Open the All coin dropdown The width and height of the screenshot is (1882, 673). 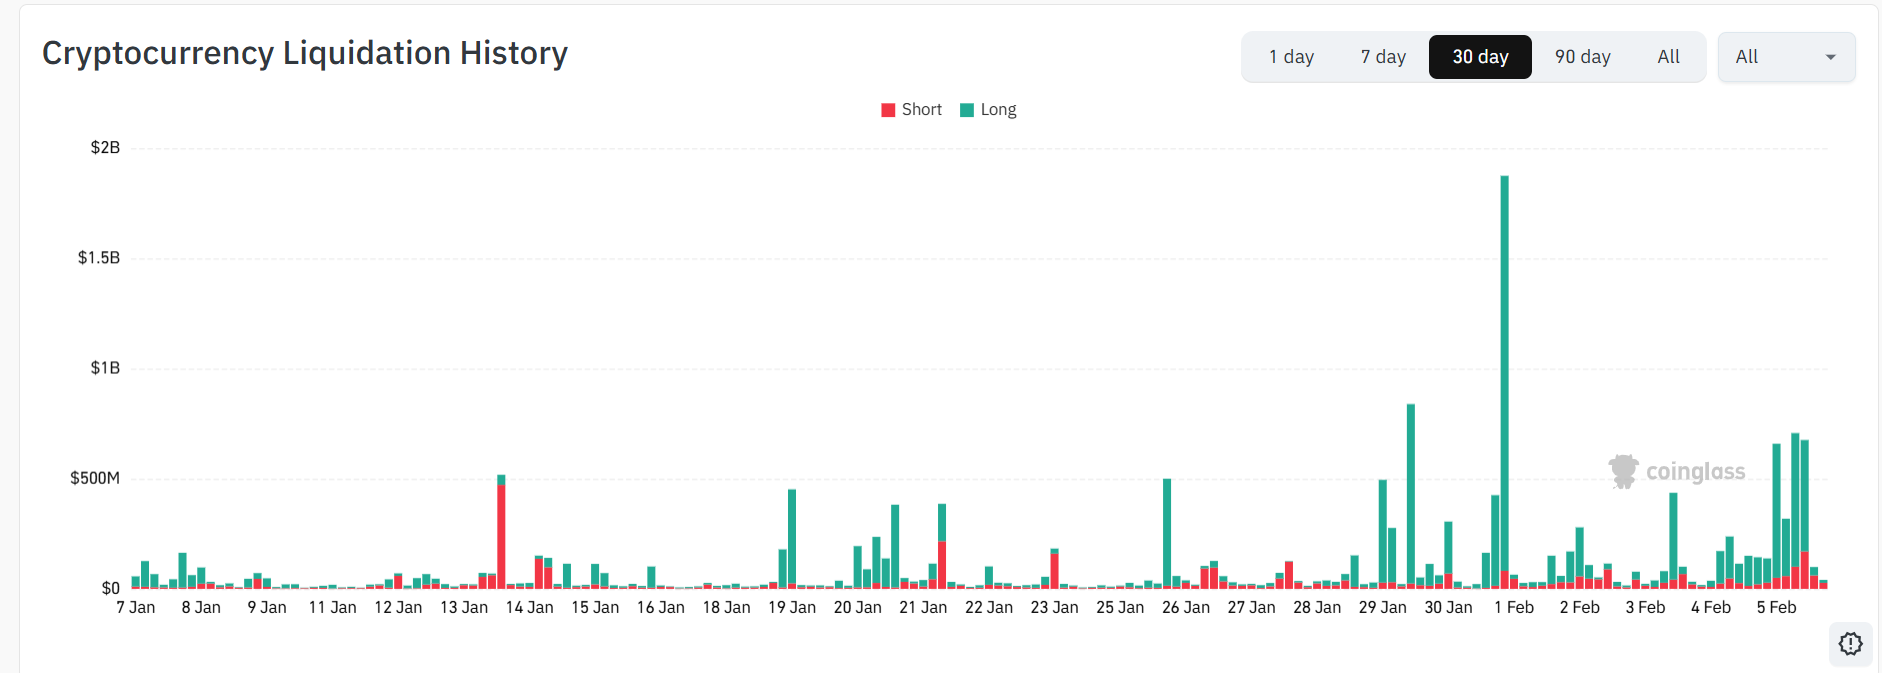coord(1786,57)
